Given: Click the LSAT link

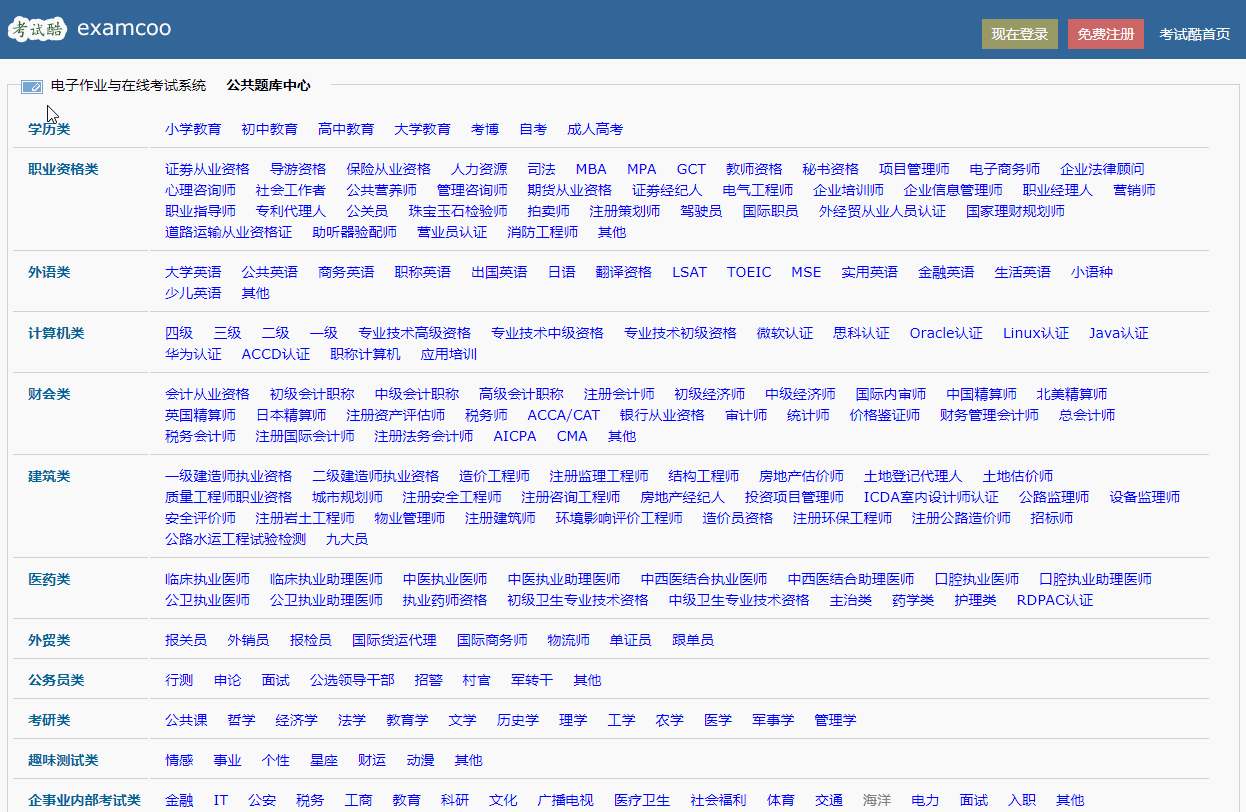Looking at the screenshot, I should click(x=689, y=272).
